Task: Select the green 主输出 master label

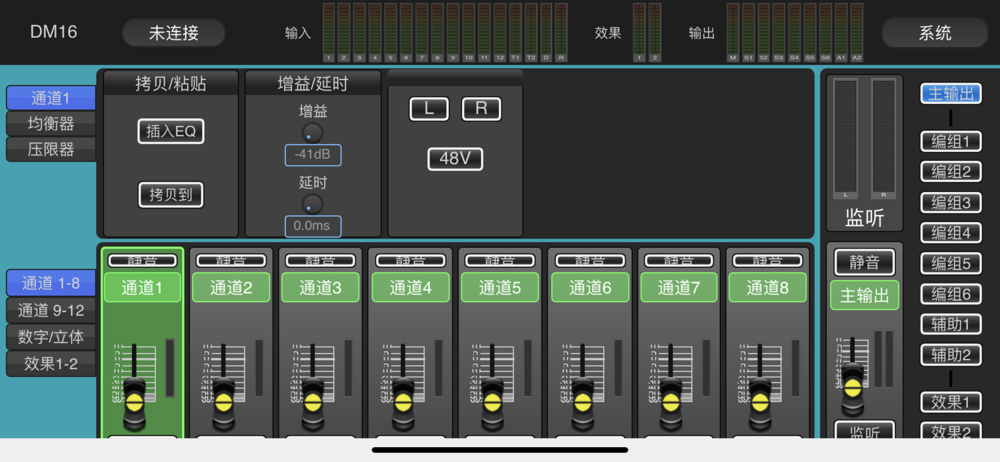Action: tap(865, 295)
